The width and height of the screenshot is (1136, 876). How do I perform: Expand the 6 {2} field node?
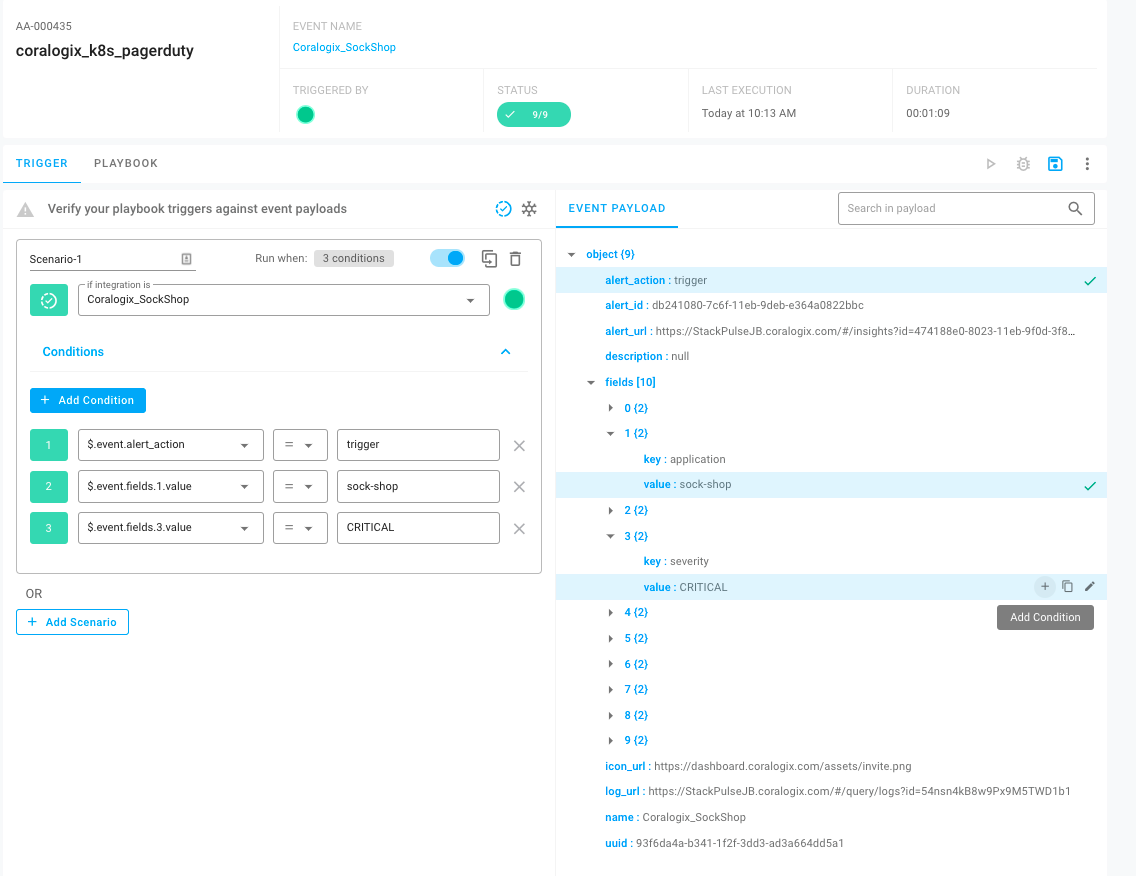click(x=611, y=664)
